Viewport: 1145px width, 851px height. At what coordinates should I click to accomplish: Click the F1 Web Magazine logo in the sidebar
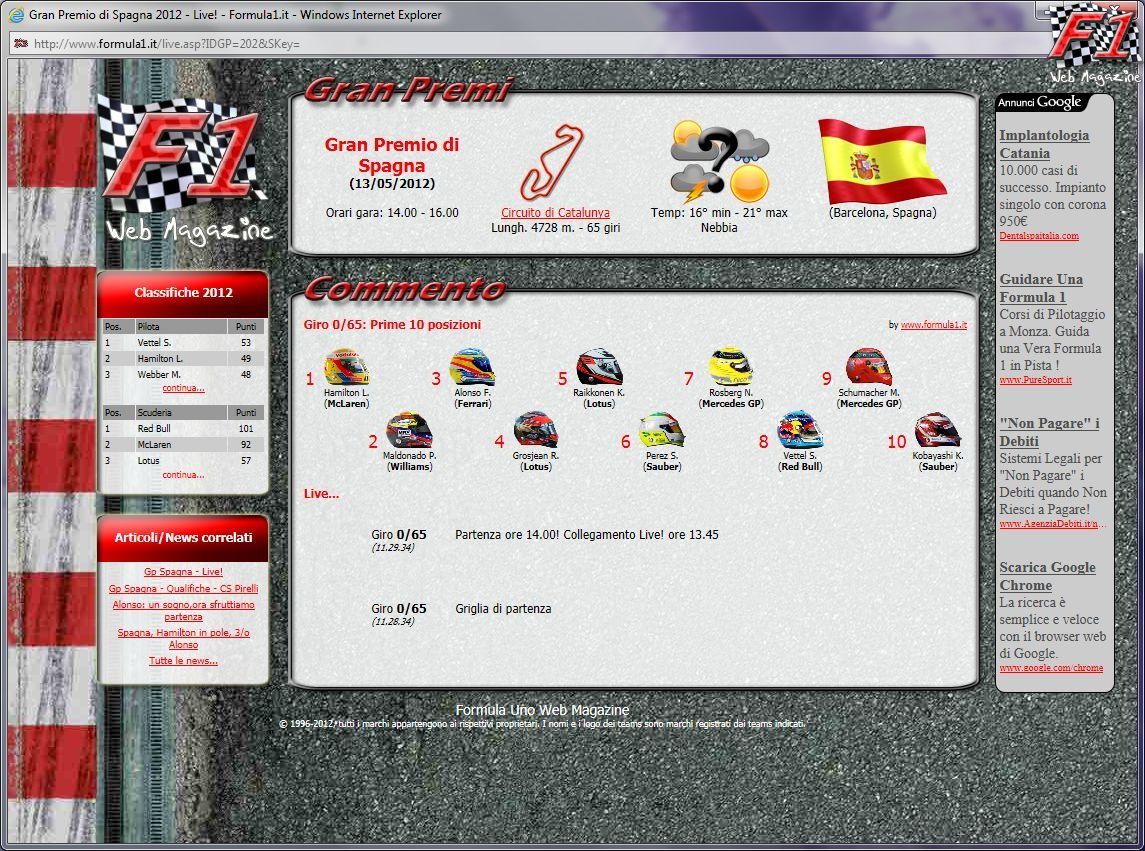[184, 169]
